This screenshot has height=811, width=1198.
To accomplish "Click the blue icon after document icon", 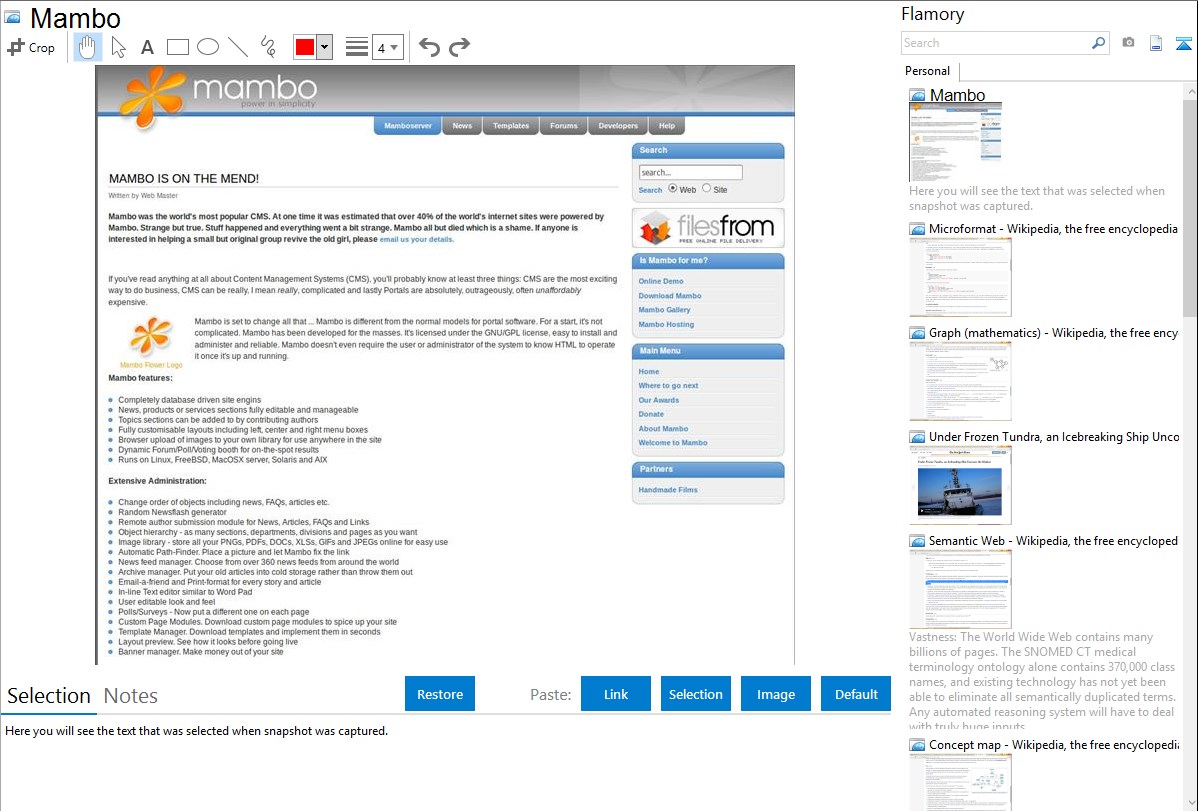I will 1183,43.
